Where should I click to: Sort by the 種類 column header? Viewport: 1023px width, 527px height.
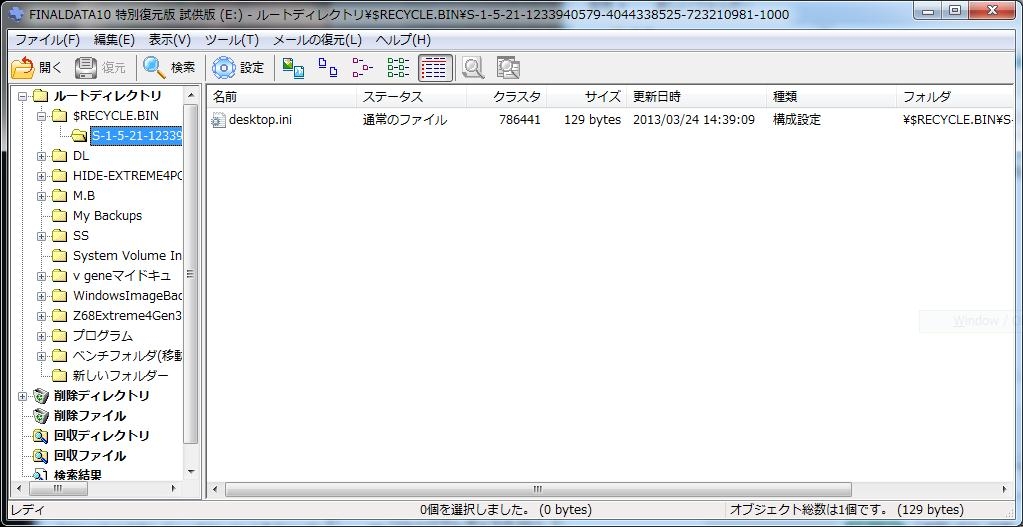click(831, 97)
